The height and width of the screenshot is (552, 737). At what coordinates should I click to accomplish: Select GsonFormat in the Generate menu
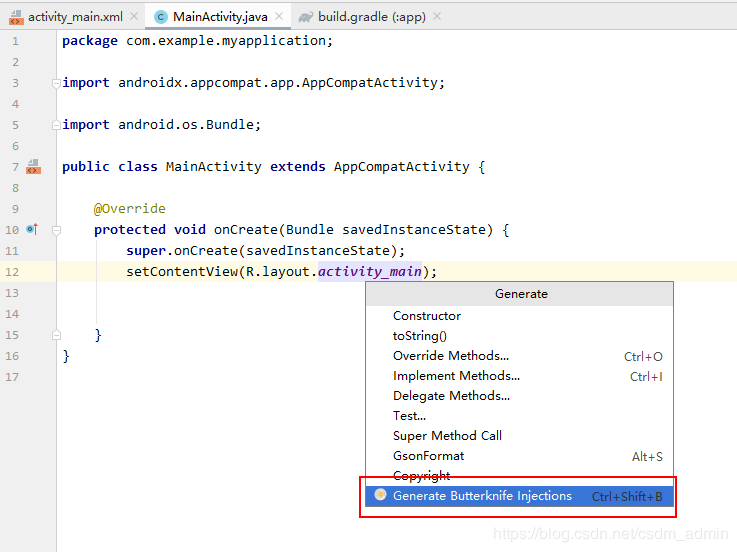tap(519, 456)
